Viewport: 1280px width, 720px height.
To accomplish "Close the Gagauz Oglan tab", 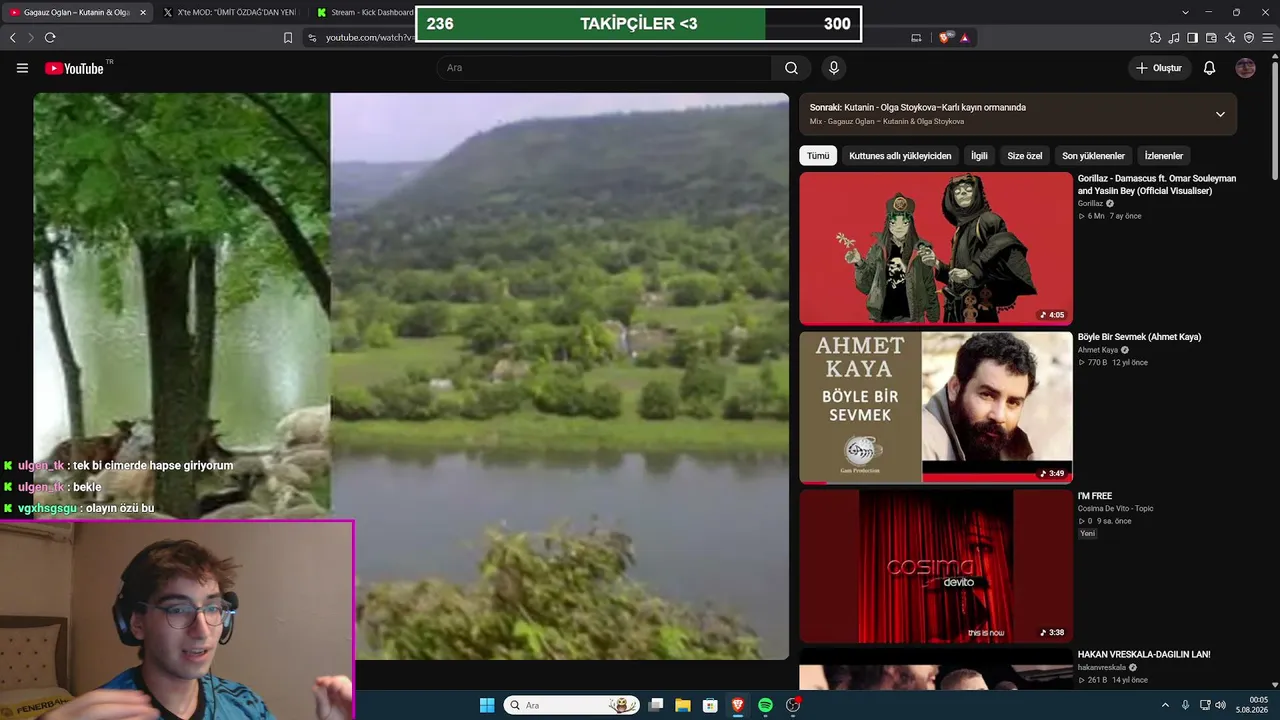I will (x=143, y=12).
